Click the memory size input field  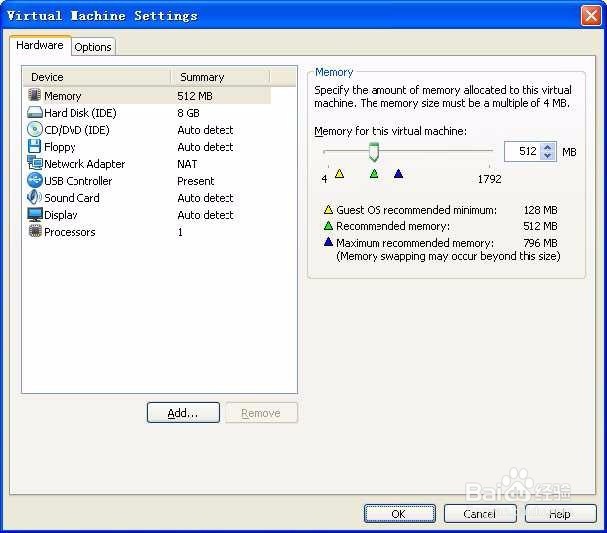[522, 151]
